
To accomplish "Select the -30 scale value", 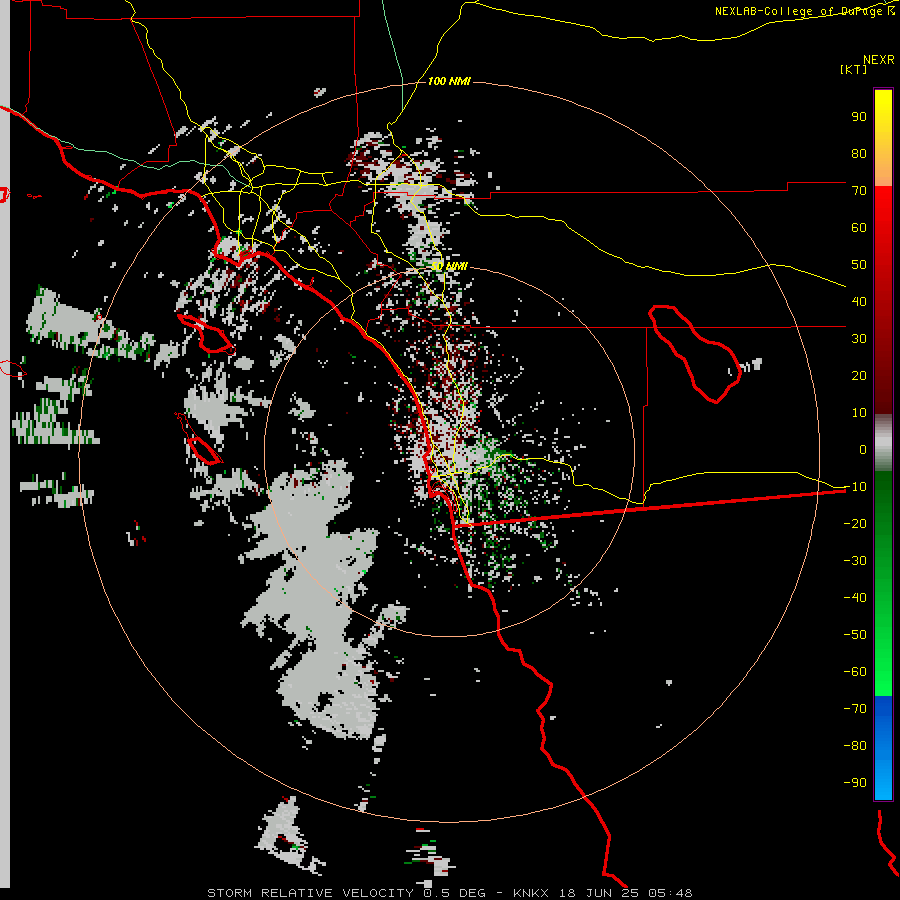I will tap(855, 561).
